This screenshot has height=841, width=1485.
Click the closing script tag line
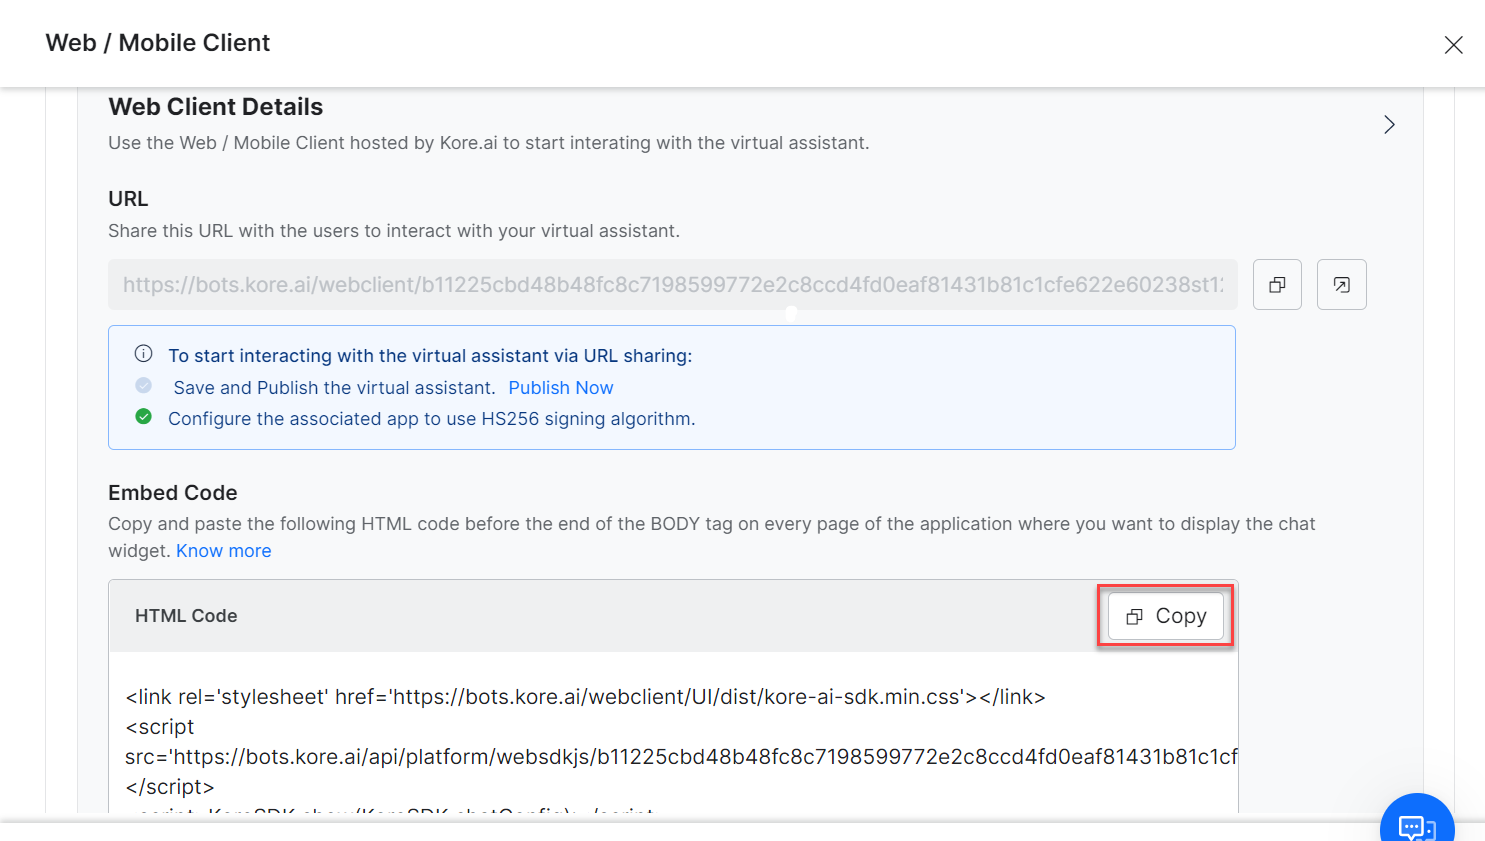pos(170,787)
